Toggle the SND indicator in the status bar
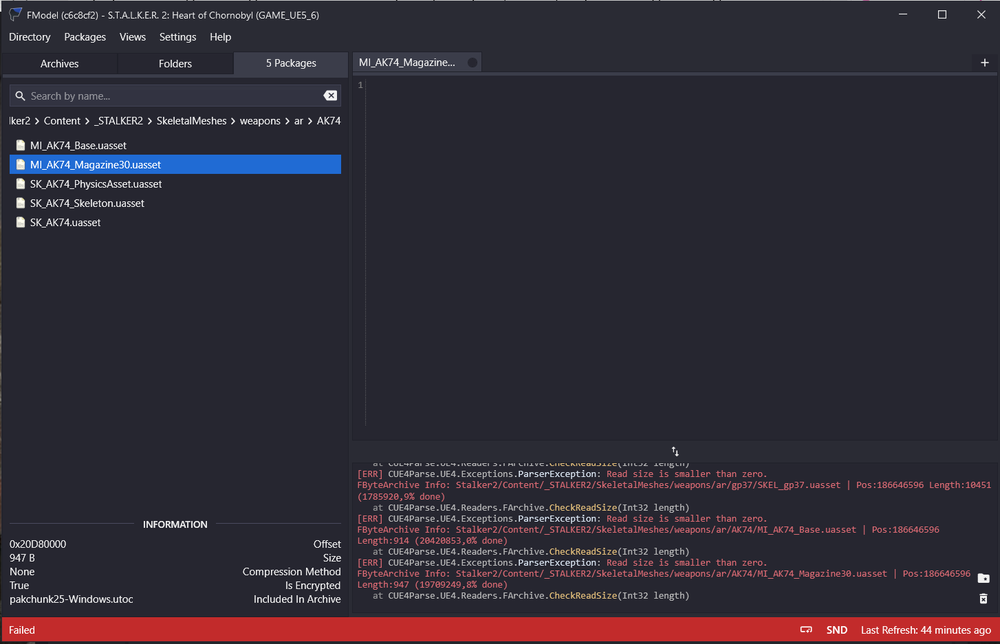 pos(837,630)
